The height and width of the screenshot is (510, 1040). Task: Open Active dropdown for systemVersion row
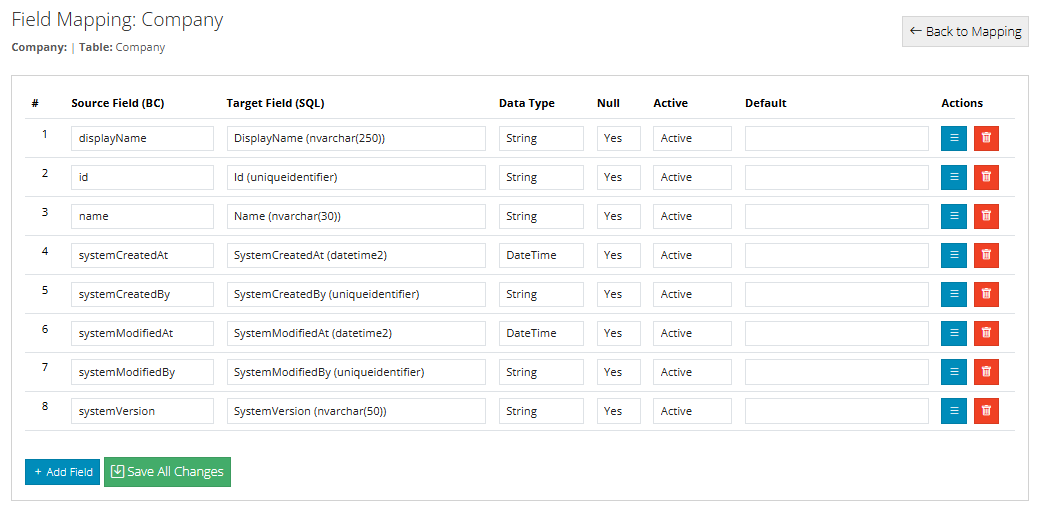(x=692, y=411)
